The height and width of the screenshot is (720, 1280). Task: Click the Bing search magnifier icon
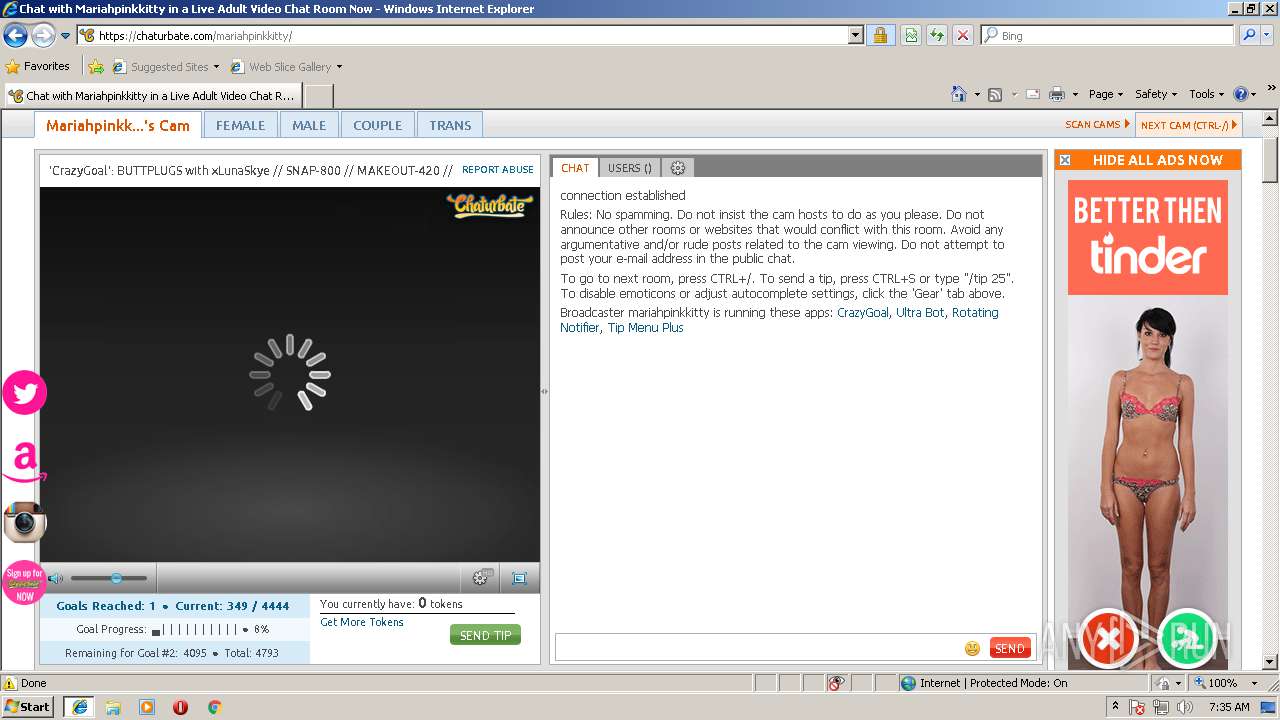click(1249, 35)
